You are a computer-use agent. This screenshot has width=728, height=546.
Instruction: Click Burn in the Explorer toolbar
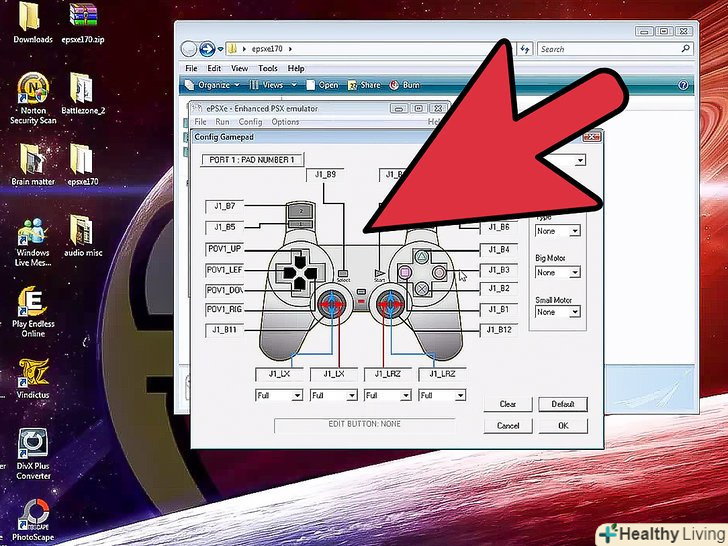click(405, 85)
